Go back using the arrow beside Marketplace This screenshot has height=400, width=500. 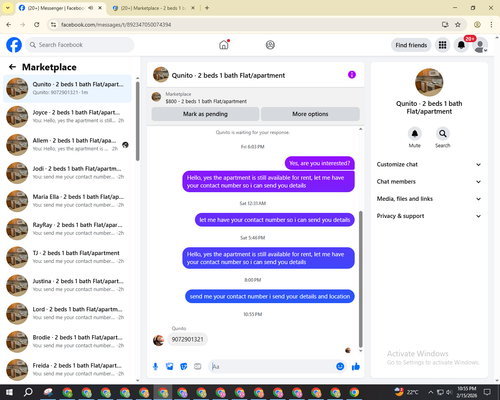[12, 67]
